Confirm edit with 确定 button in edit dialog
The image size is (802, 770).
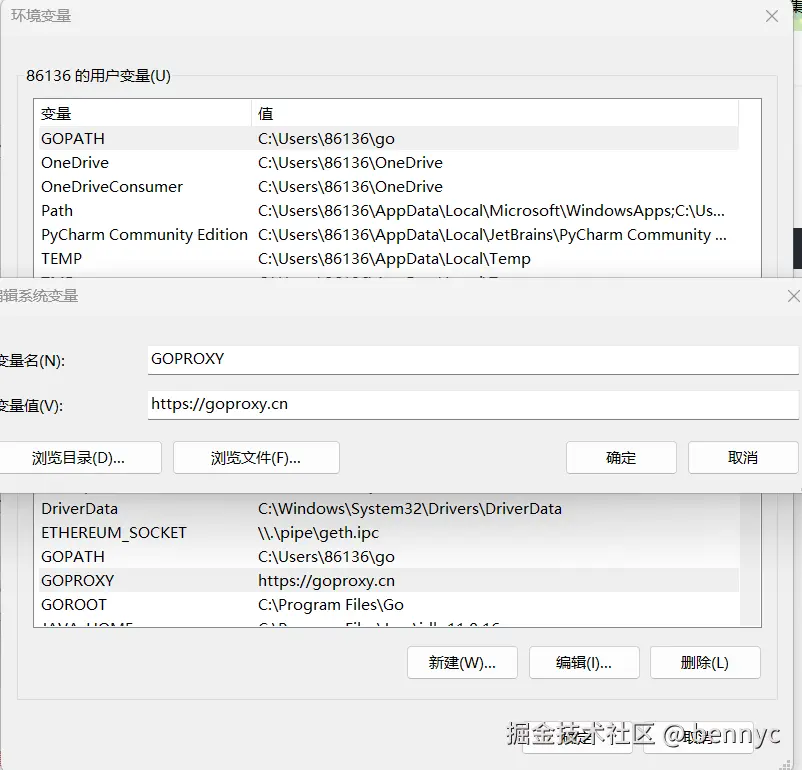click(621, 458)
